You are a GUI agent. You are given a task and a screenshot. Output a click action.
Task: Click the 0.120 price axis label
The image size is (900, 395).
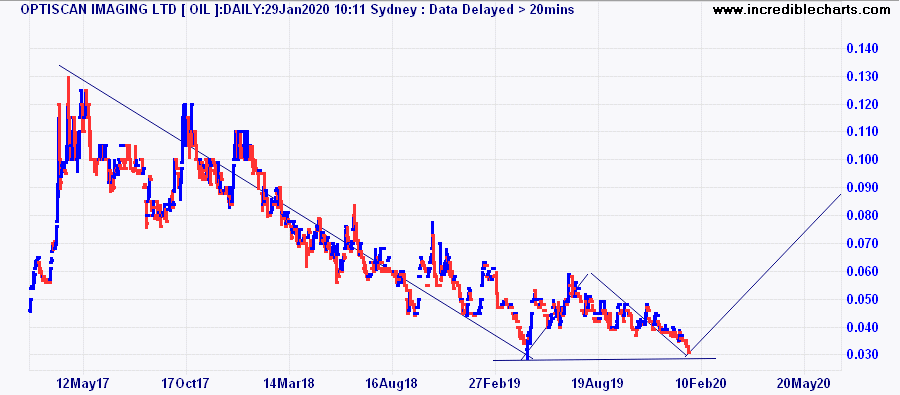[863, 104]
